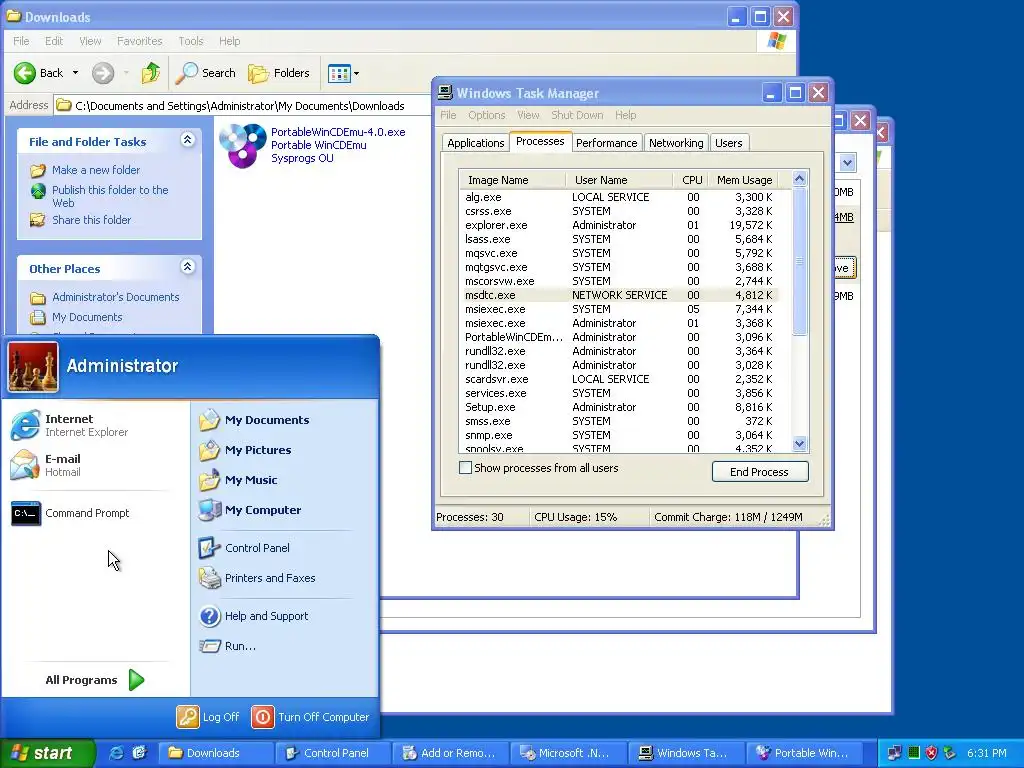Click the Share this folder icon
1024x768 pixels.
point(38,220)
